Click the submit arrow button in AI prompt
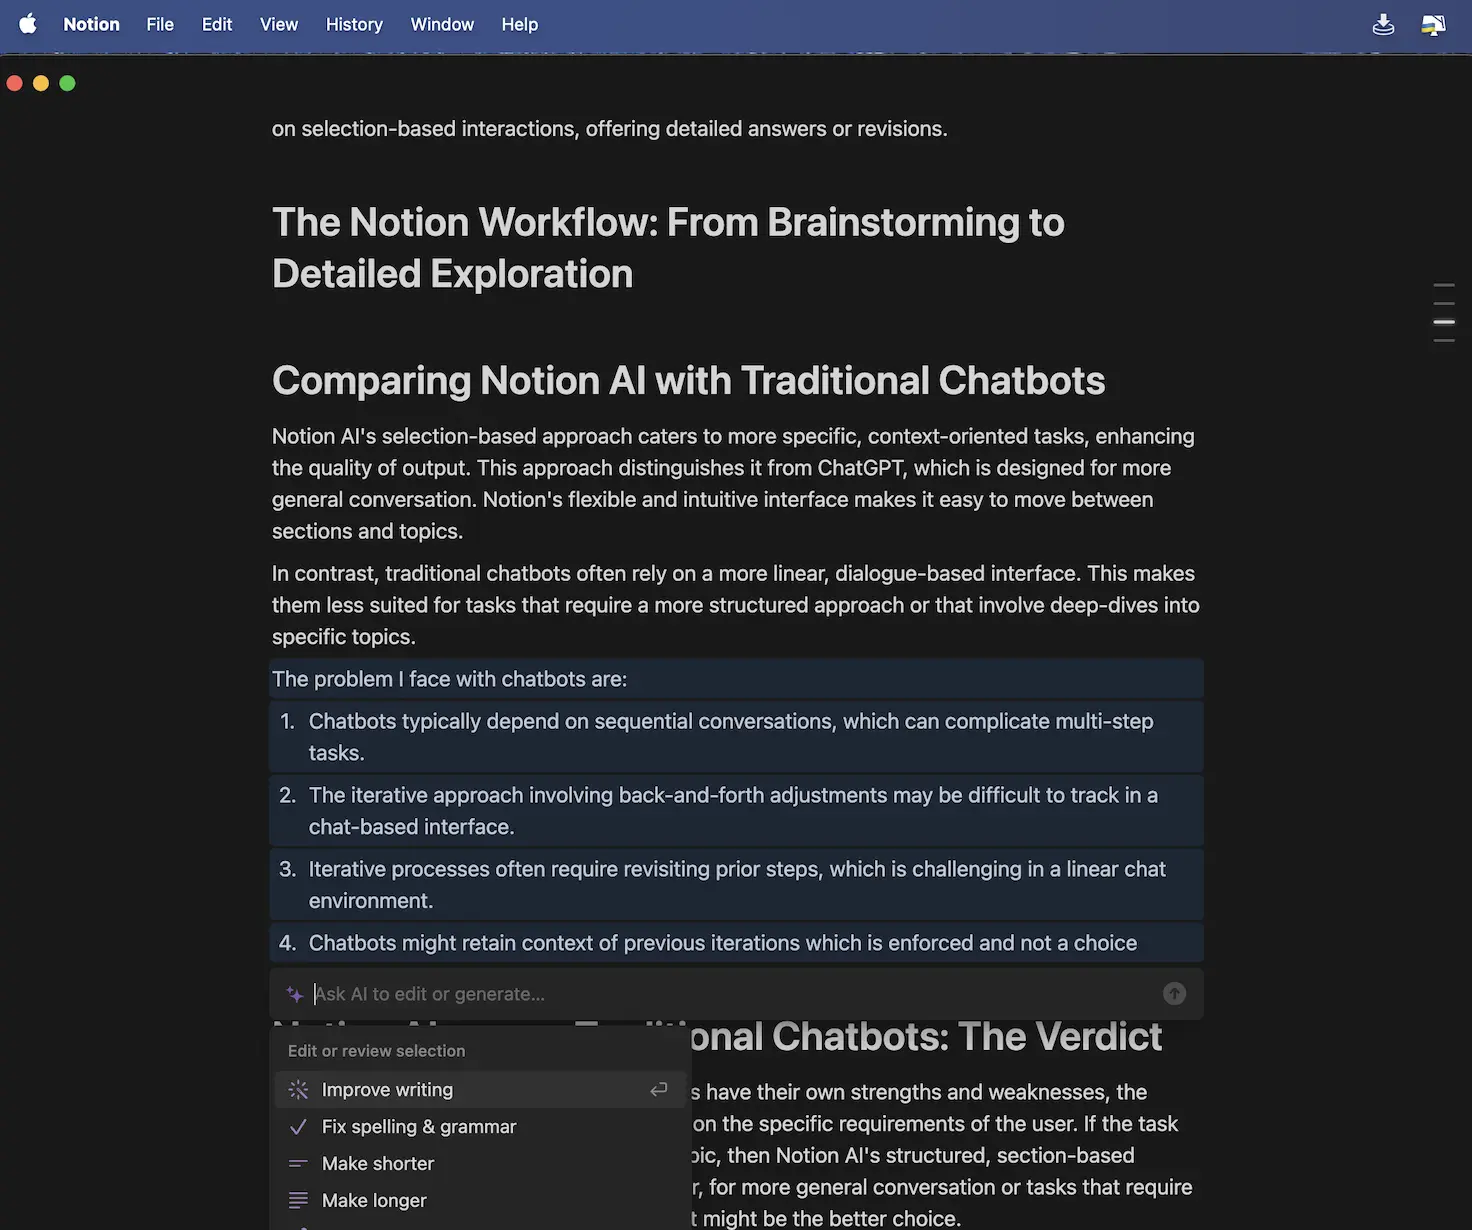The height and width of the screenshot is (1230, 1472). (1174, 993)
